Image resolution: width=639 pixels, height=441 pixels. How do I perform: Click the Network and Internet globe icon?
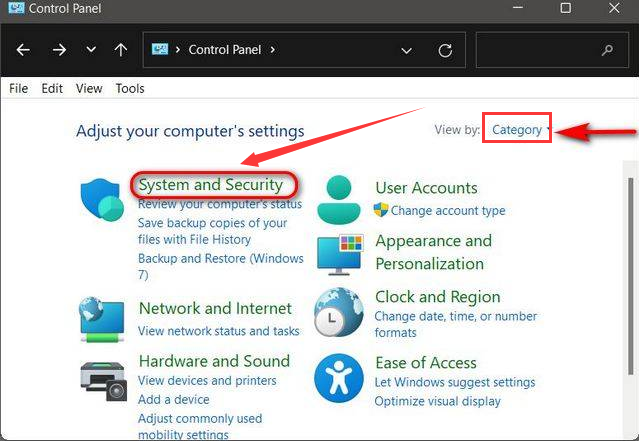103,319
